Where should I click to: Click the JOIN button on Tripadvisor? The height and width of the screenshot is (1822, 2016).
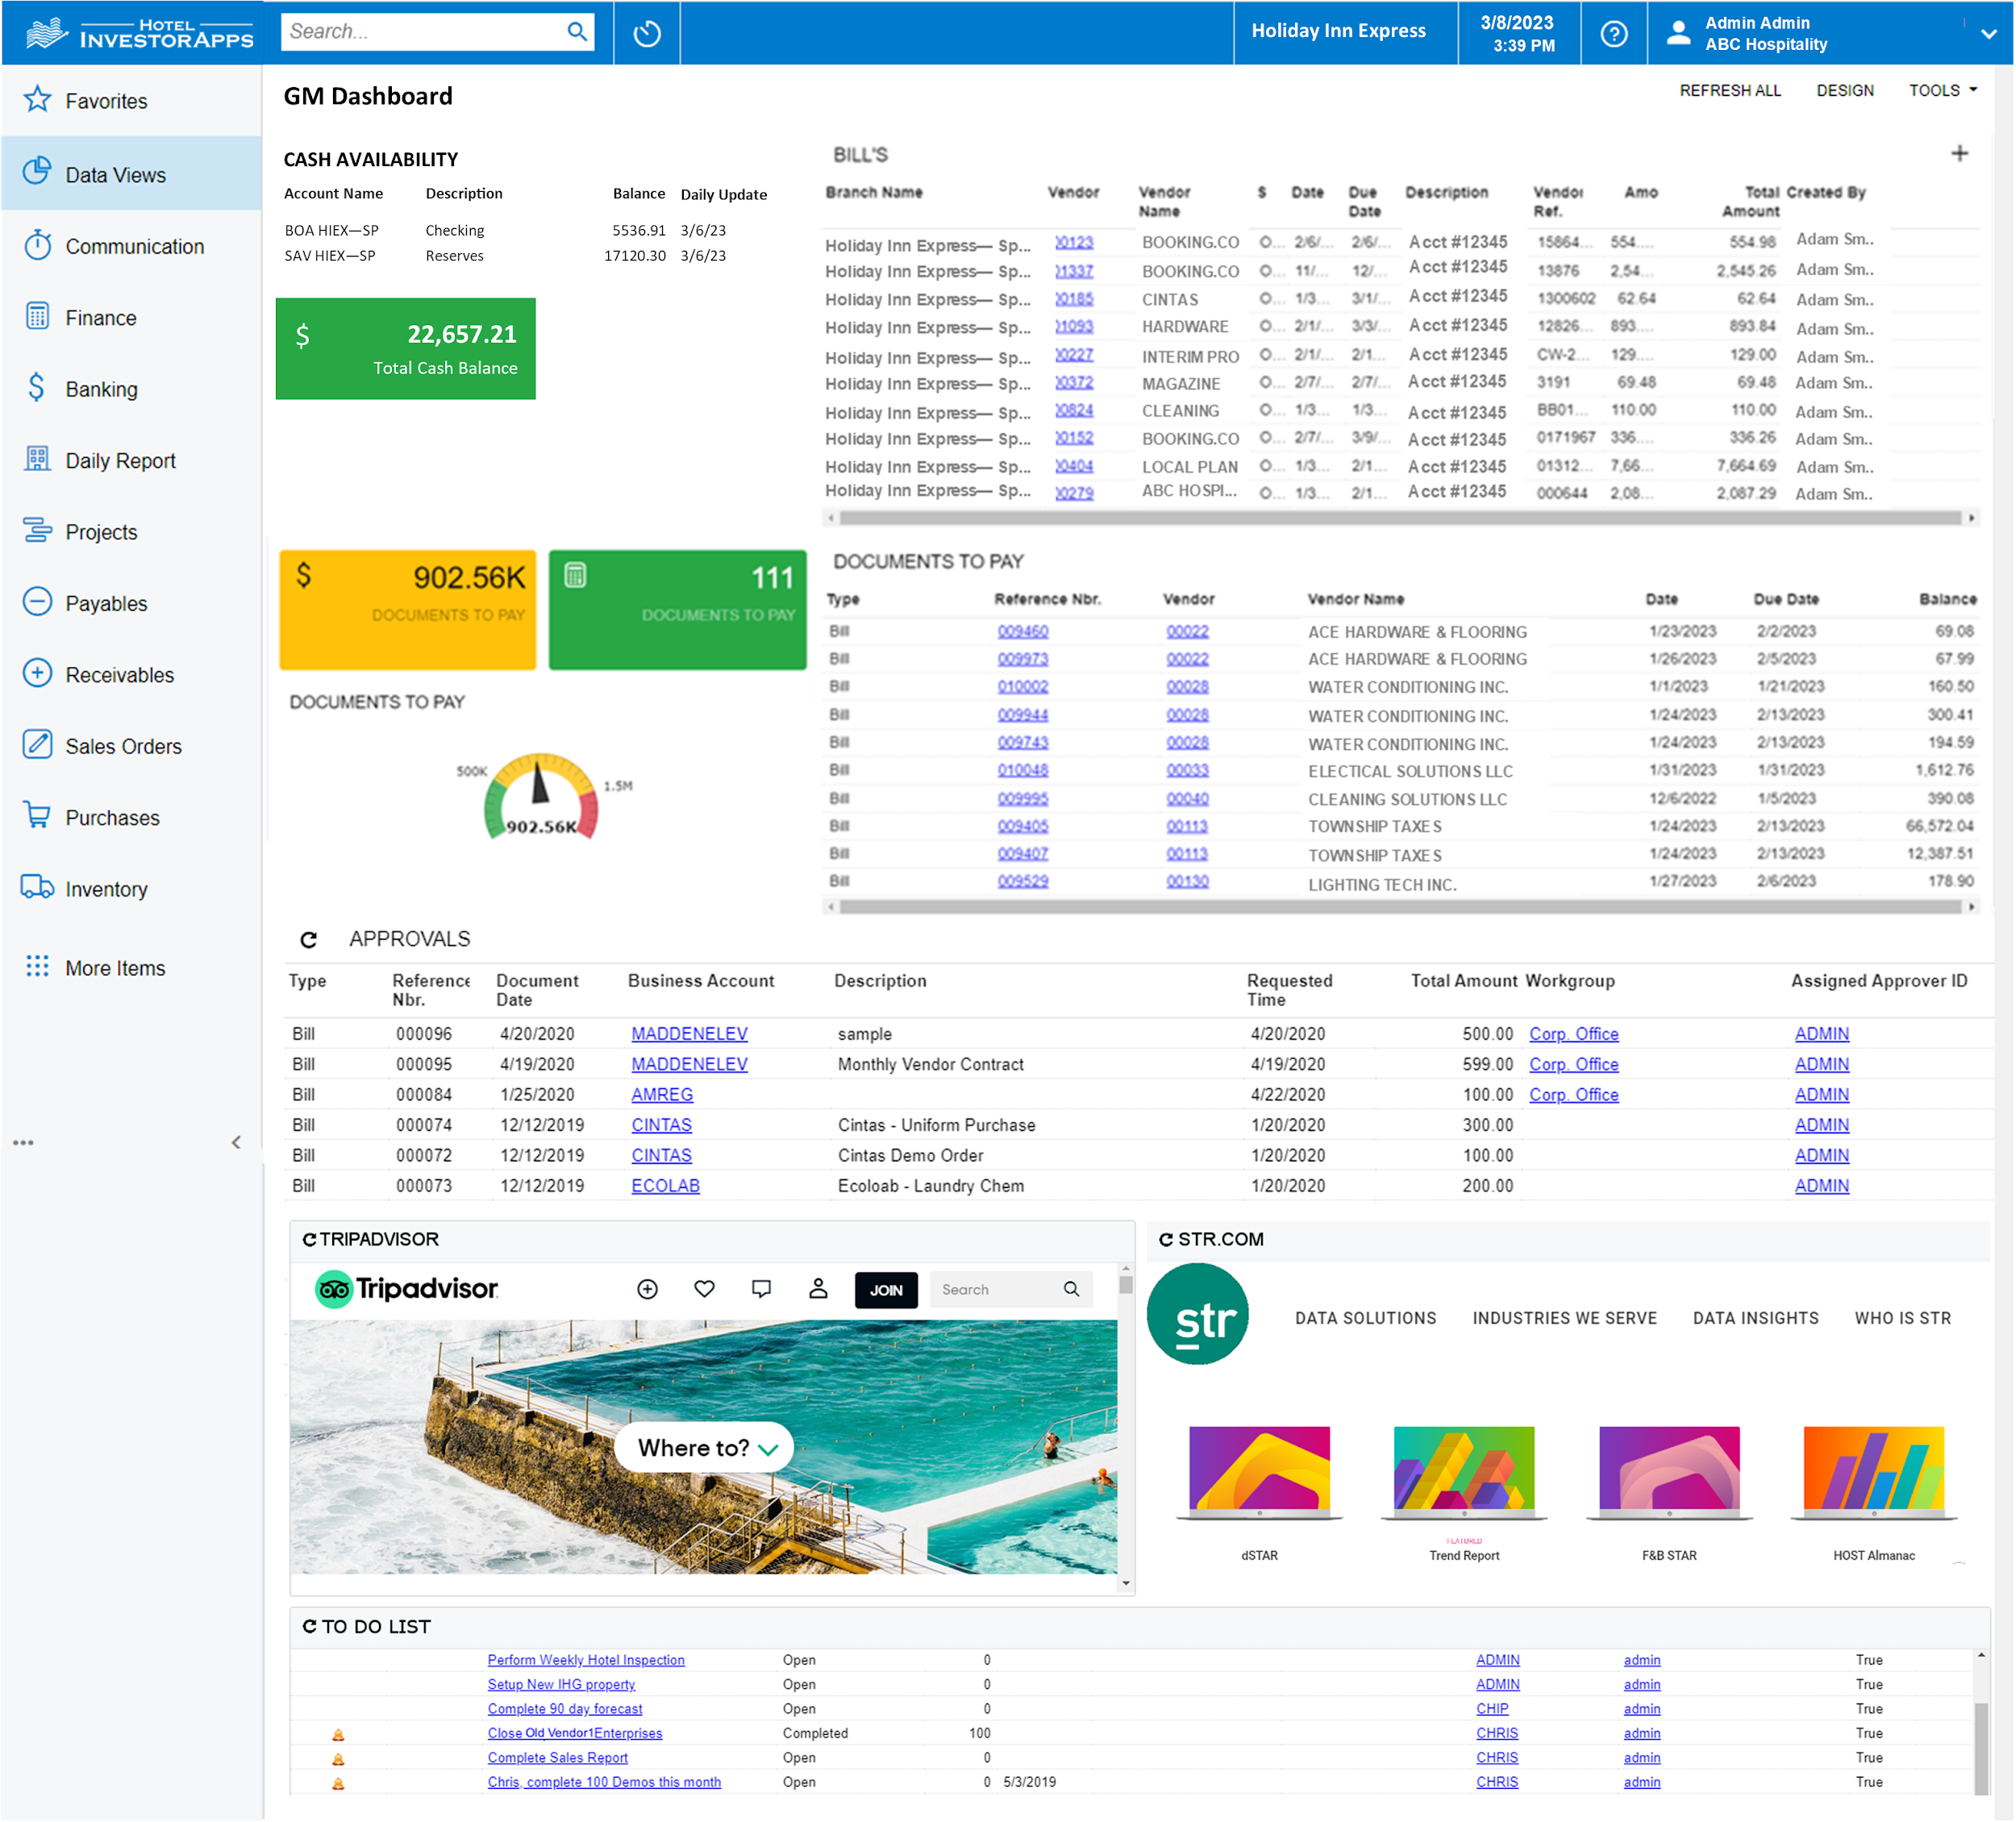click(886, 1290)
